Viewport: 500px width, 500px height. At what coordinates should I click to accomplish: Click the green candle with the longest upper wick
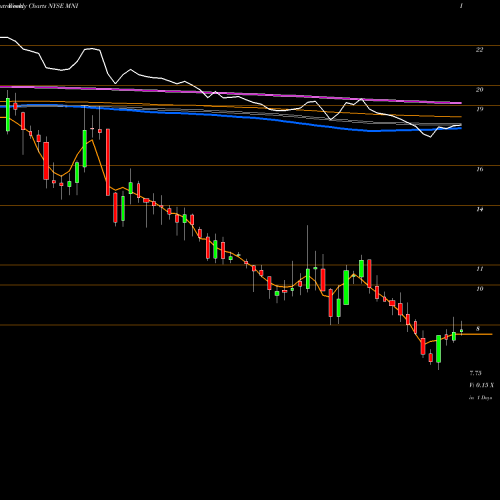click(308, 279)
